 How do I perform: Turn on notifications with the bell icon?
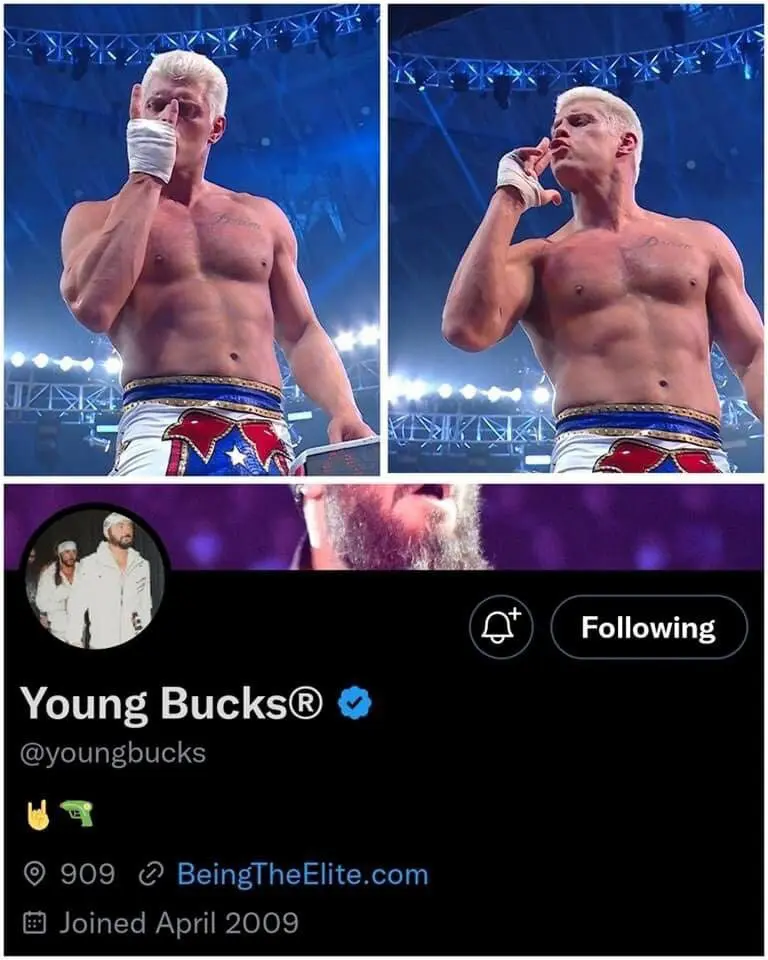(500, 627)
